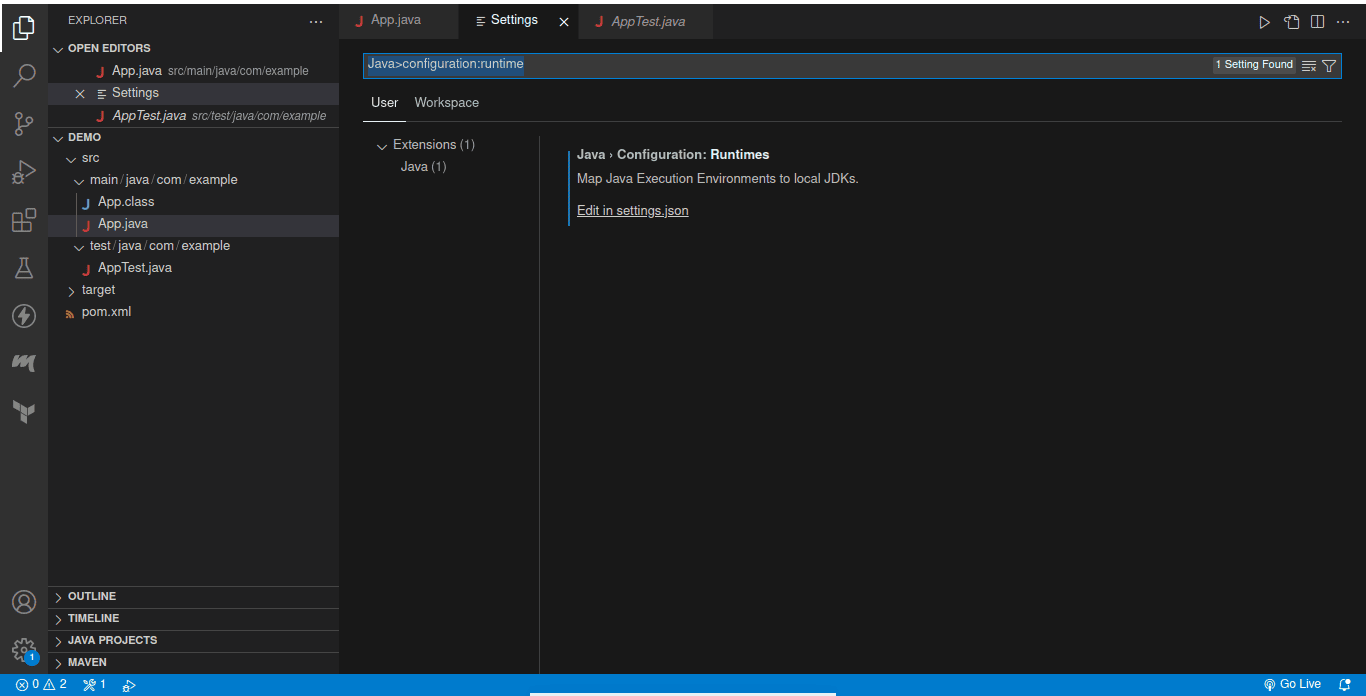
Task: Clear the settings search input icon
Action: pyautogui.click(x=1309, y=66)
